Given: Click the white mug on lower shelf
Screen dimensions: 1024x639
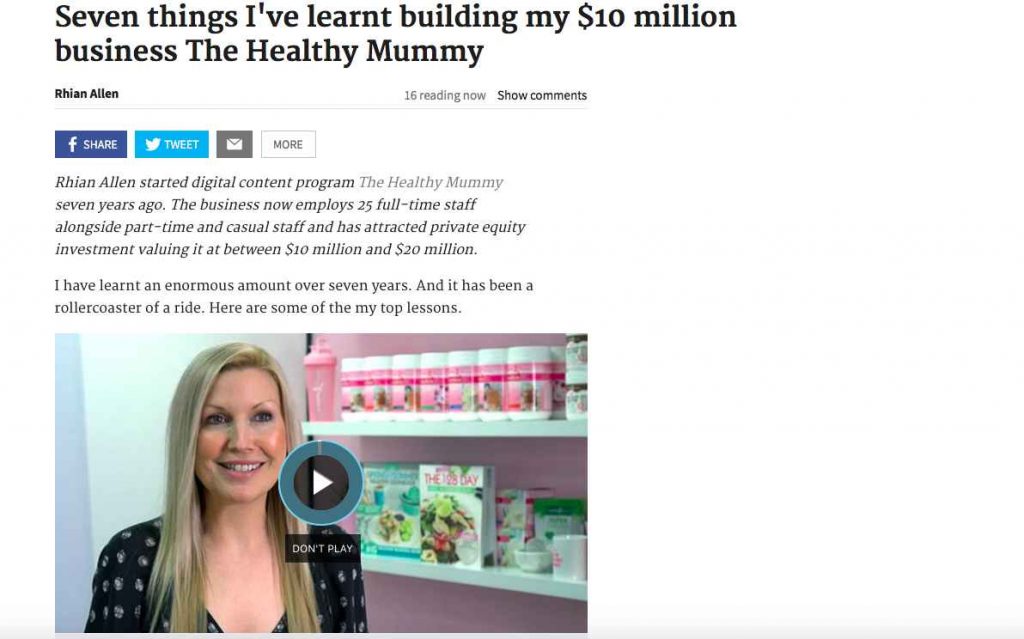Looking at the screenshot, I should pos(569,557).
